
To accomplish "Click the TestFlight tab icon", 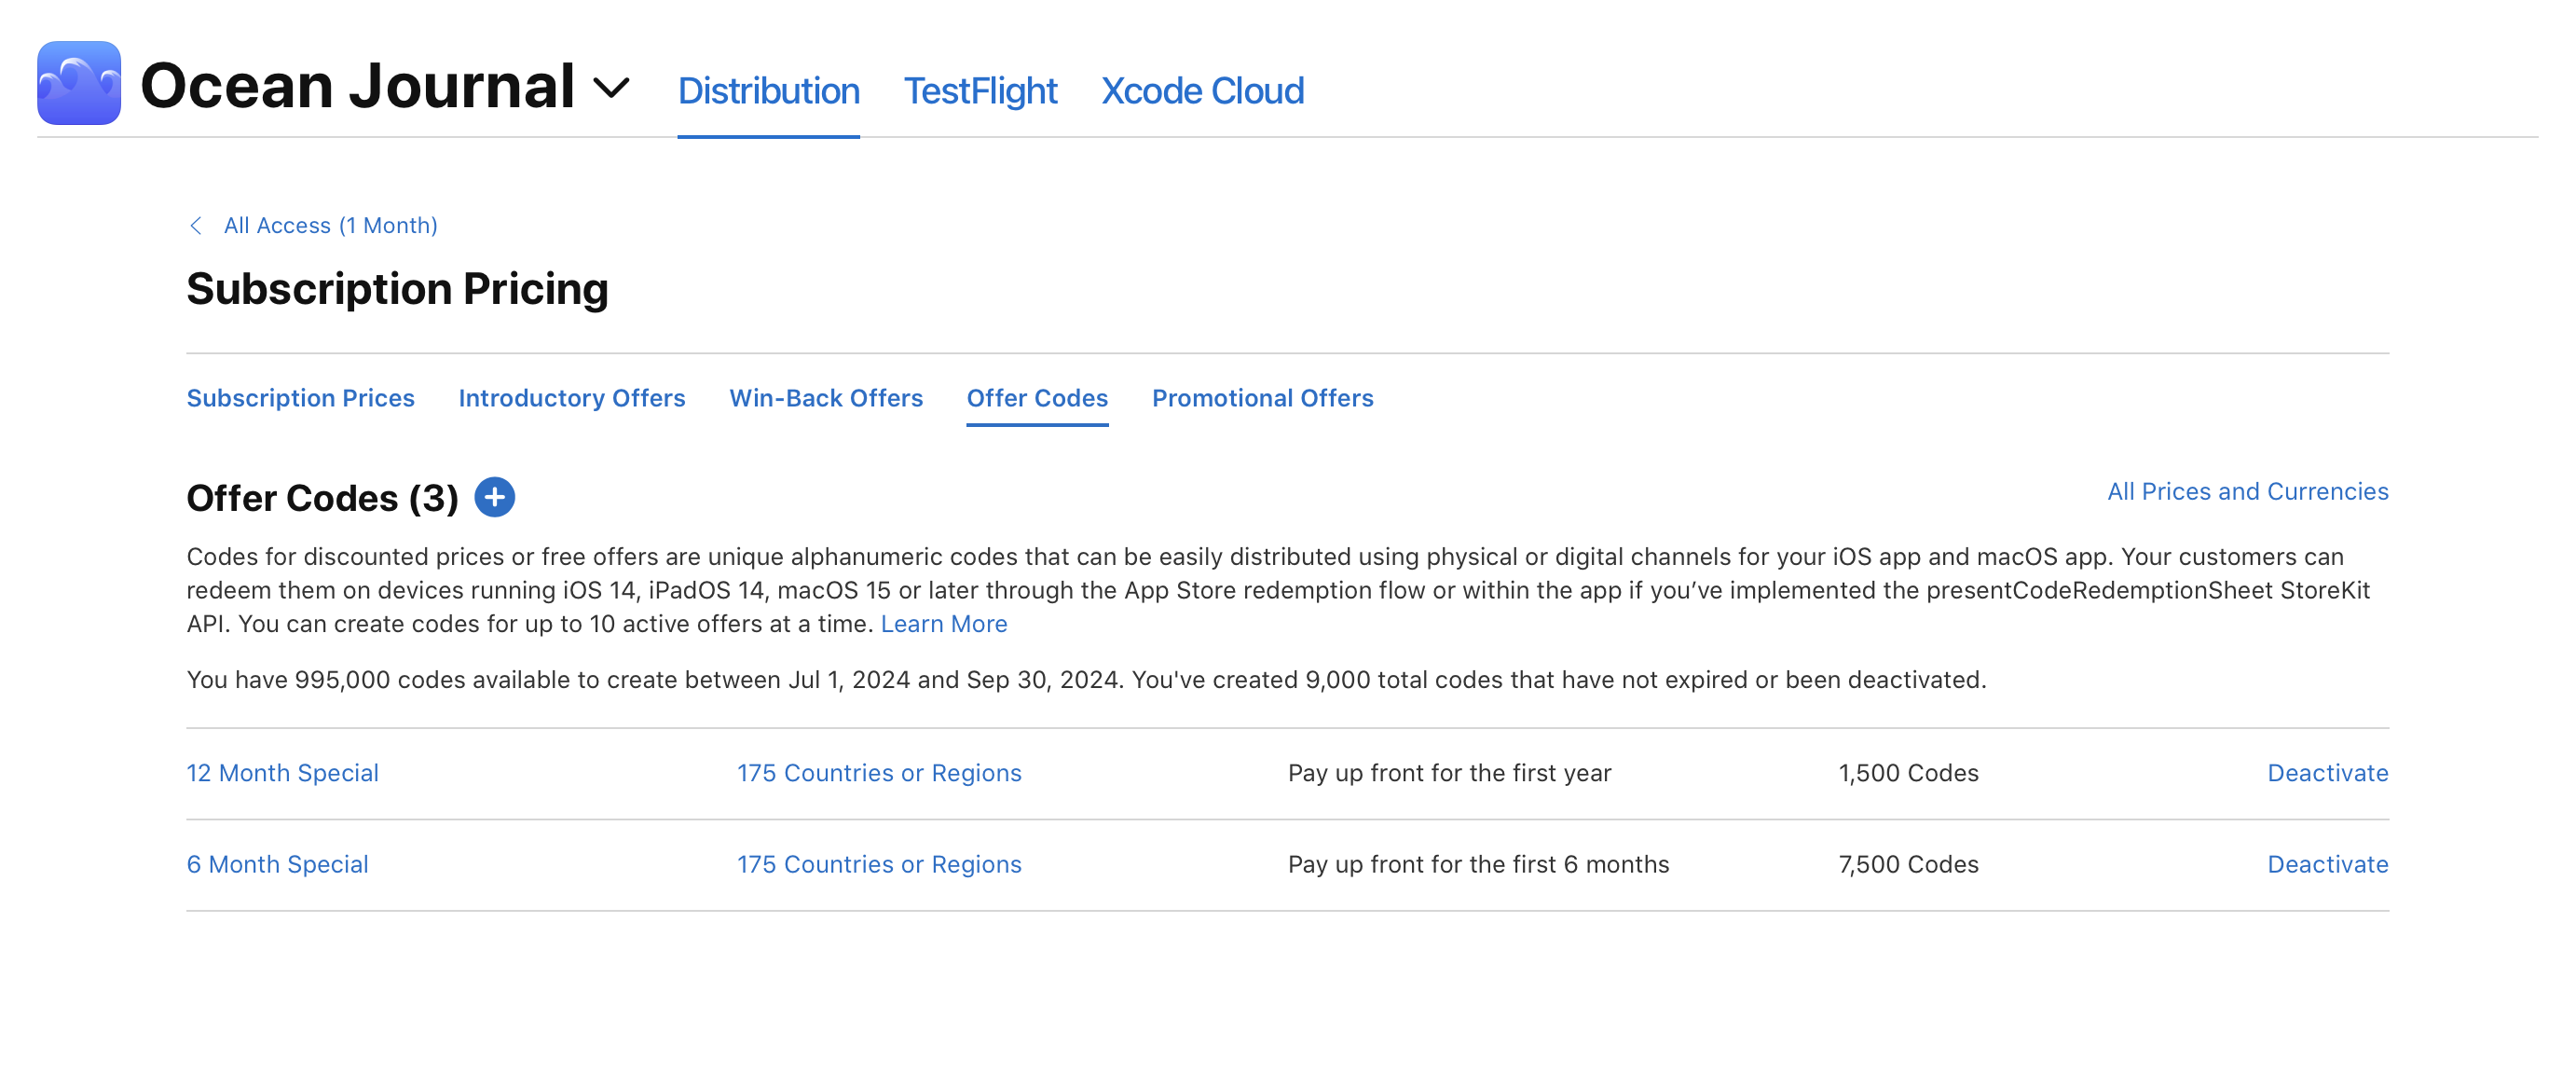I will coord(980,90).
